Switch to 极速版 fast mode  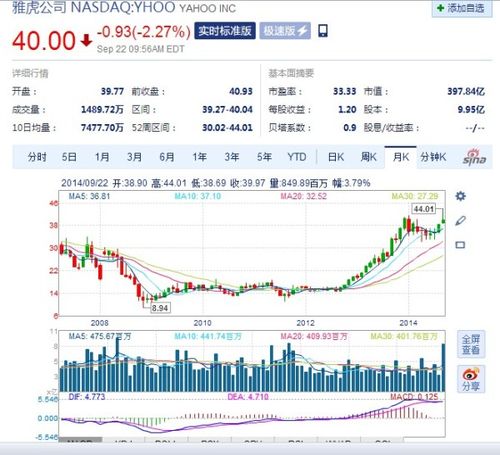[285, 31]
